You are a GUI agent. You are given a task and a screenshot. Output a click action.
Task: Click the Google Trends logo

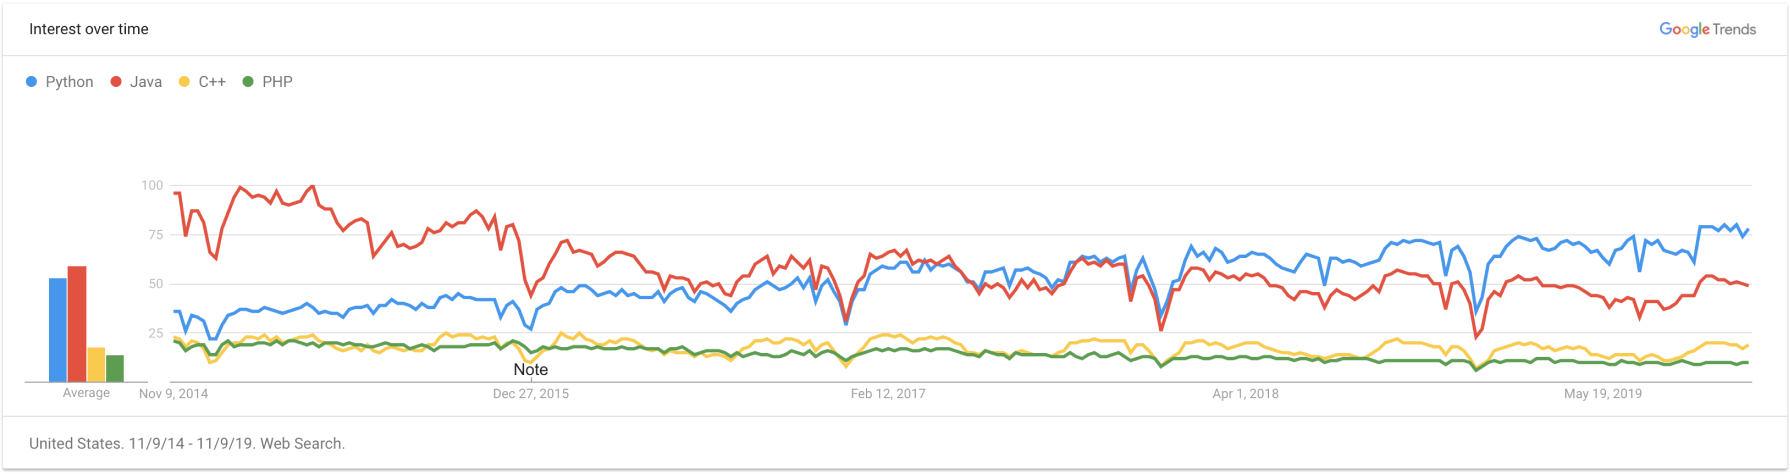click(1707, 29)
